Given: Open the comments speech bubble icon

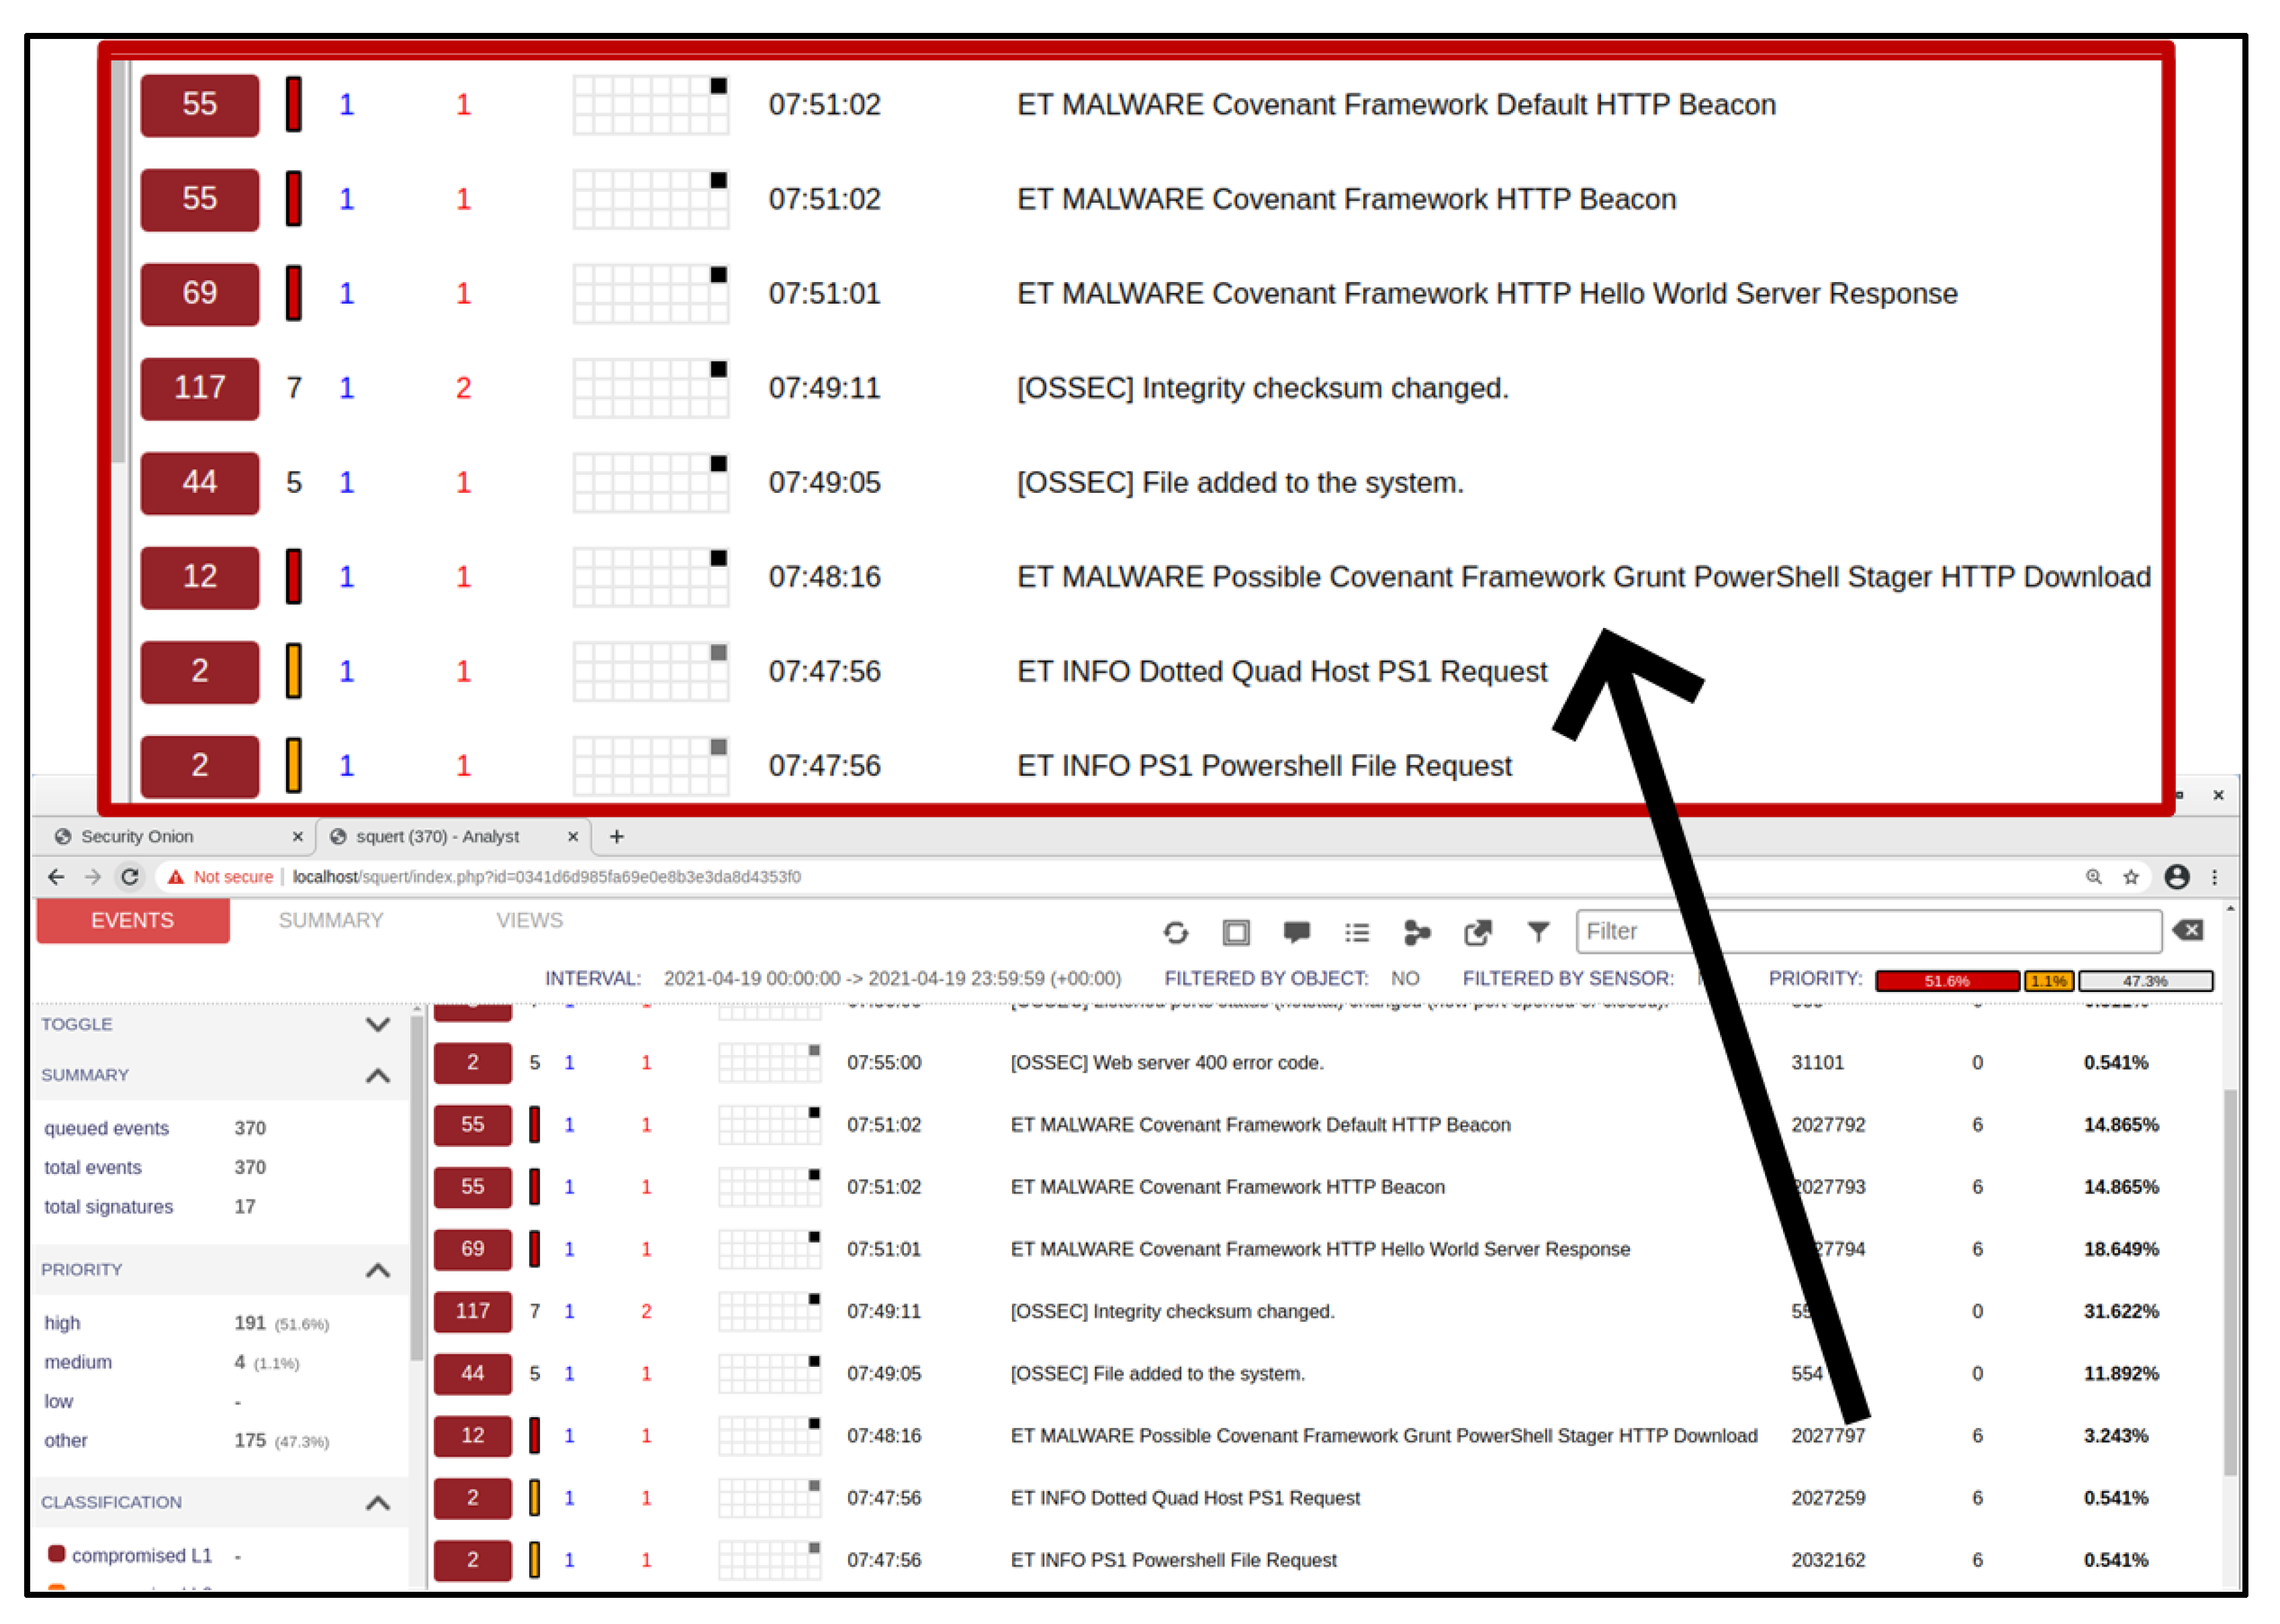Looking at the screenshot, I should point(1296,933).
